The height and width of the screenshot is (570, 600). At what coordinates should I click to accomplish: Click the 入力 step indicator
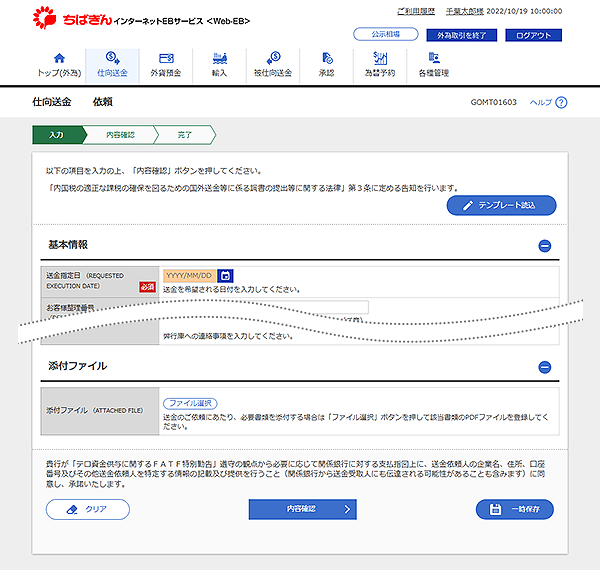[57, 135]
